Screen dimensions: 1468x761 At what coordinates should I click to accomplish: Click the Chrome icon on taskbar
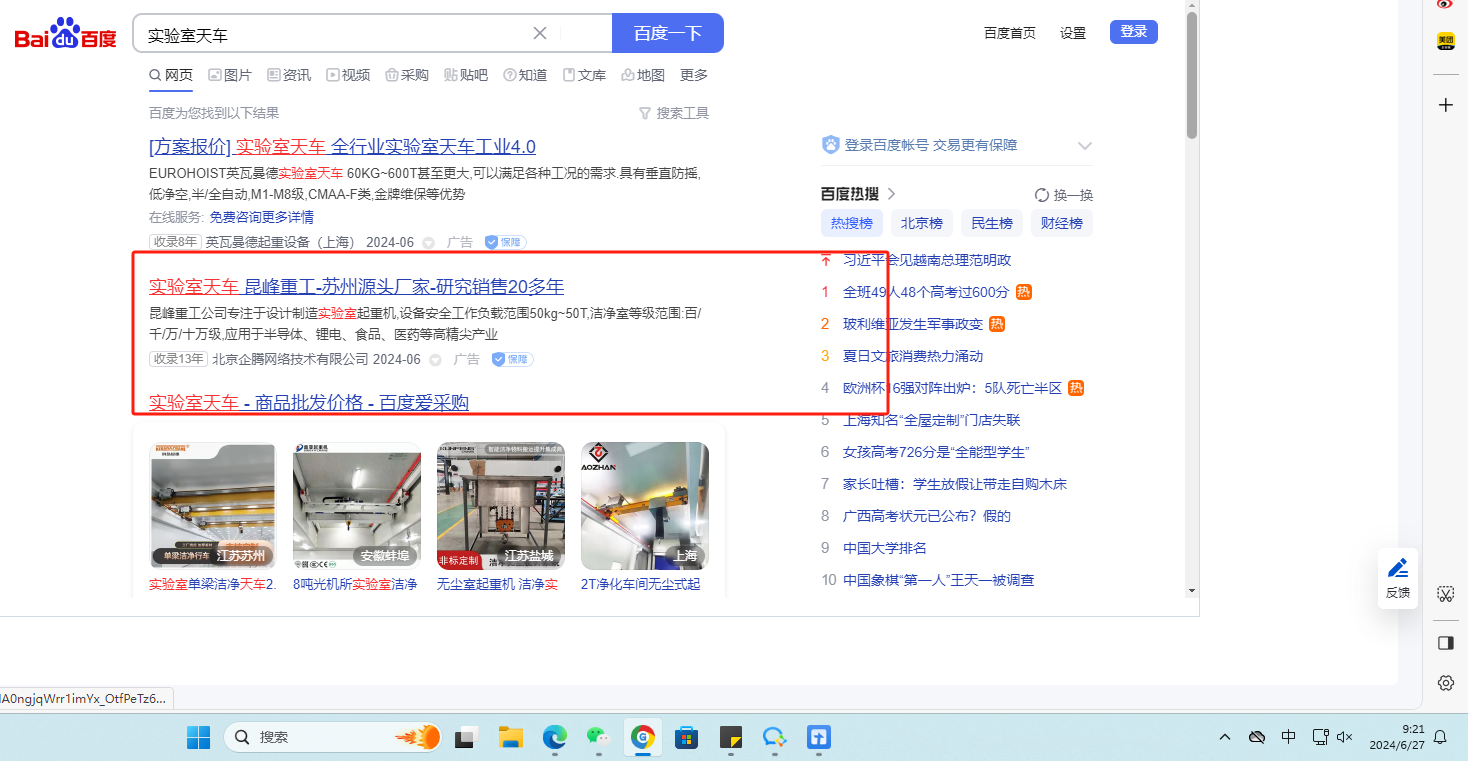(x=642, y=738)
